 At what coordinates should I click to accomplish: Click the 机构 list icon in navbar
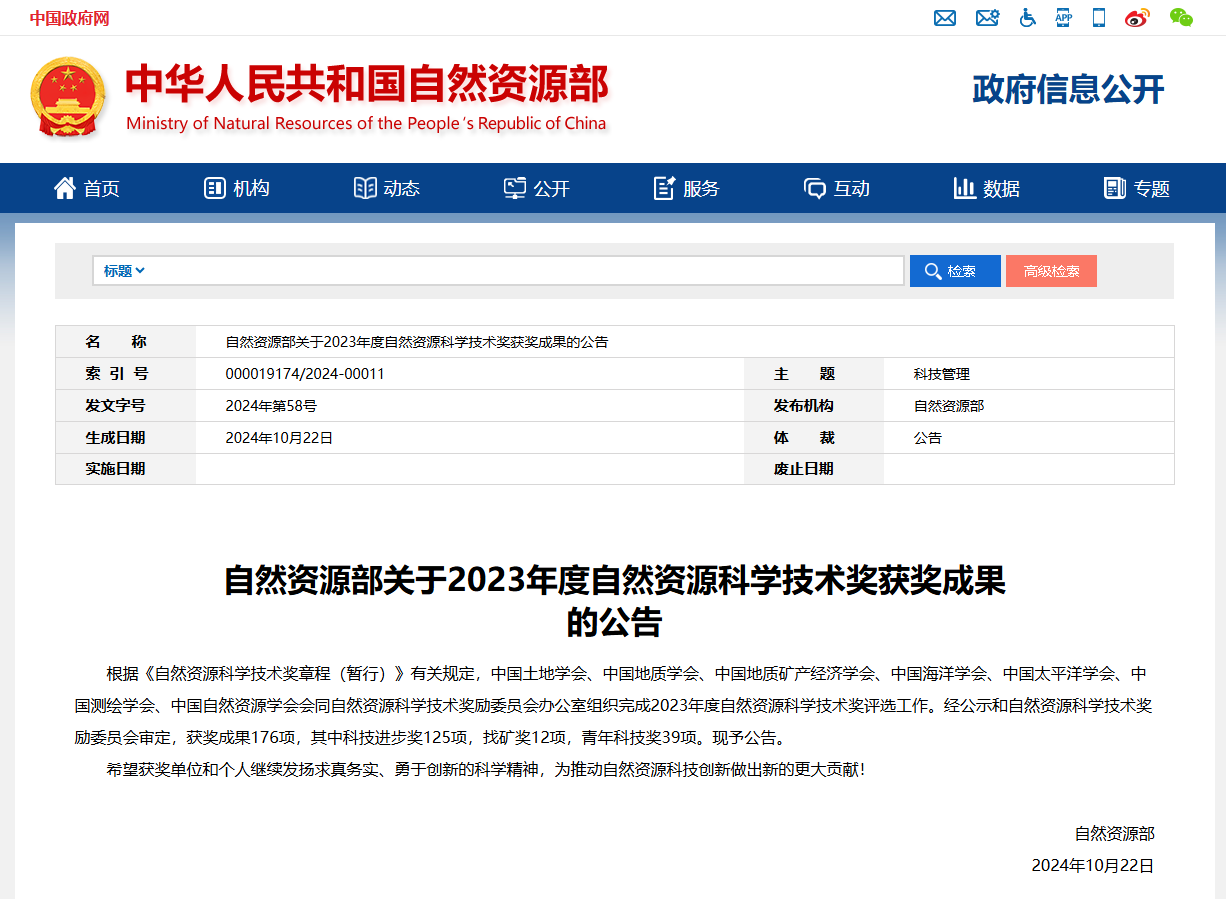pyautogui.click(x=214, y=188)
